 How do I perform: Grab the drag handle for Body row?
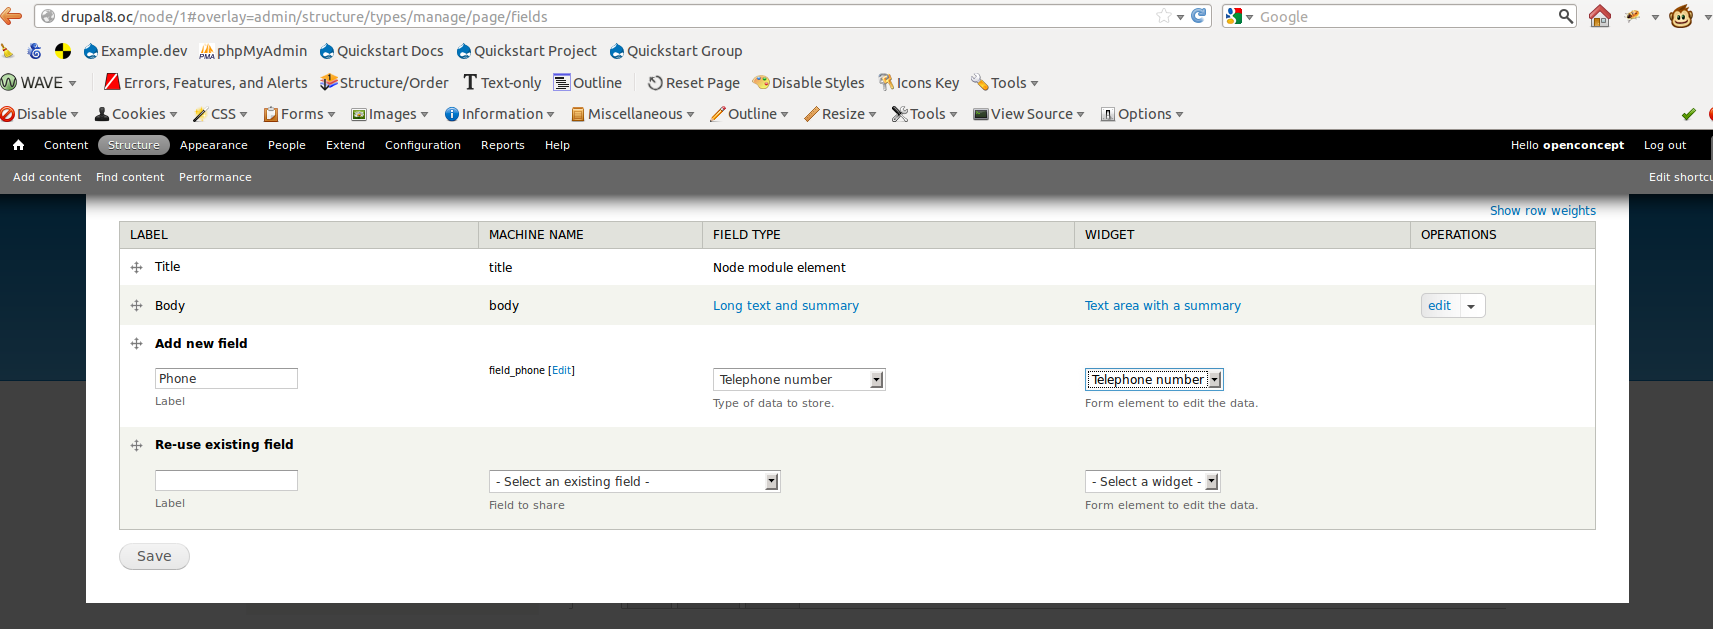137,305
